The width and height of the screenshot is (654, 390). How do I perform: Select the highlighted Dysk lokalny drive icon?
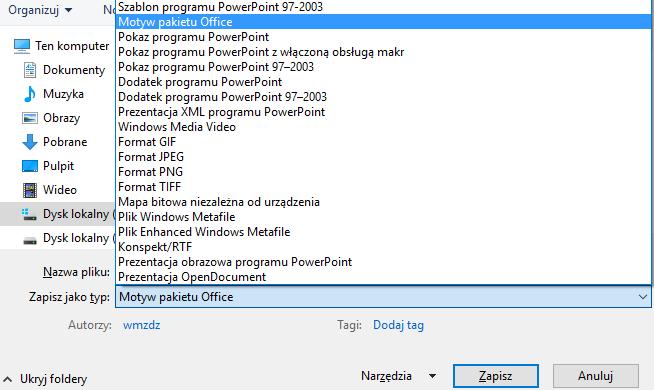(x=29, y=214)
